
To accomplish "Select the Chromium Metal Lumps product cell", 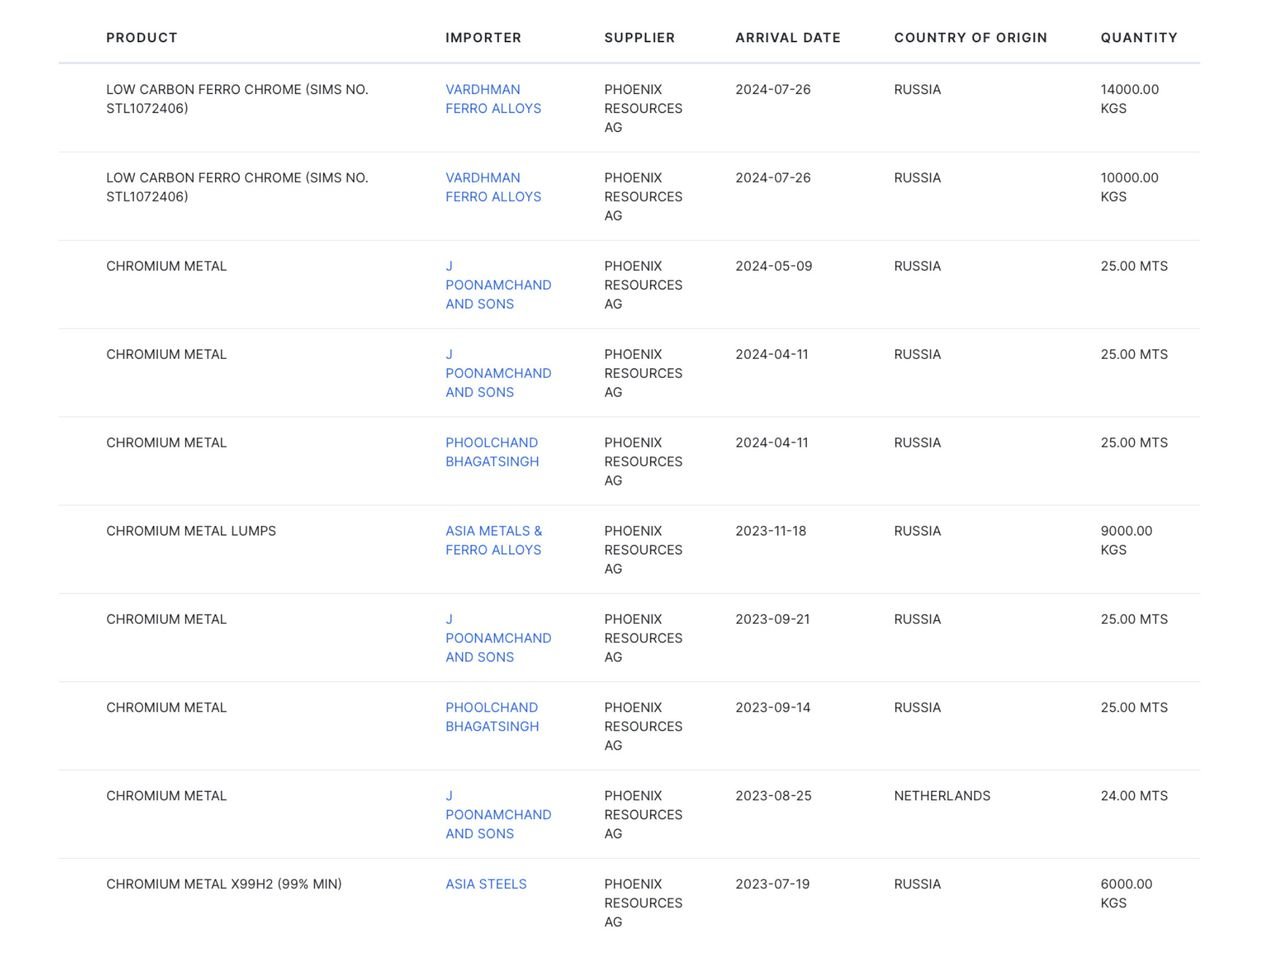I will [191, 531].
